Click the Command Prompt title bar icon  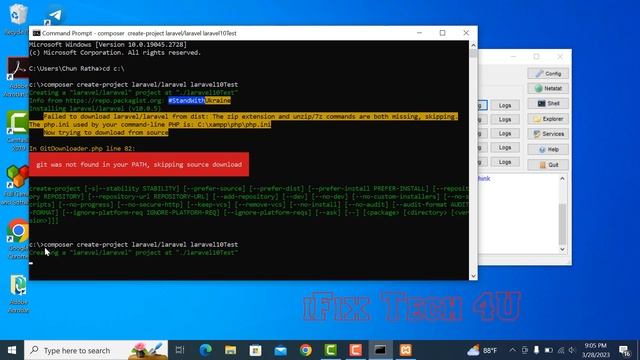(x=36, y=33)
